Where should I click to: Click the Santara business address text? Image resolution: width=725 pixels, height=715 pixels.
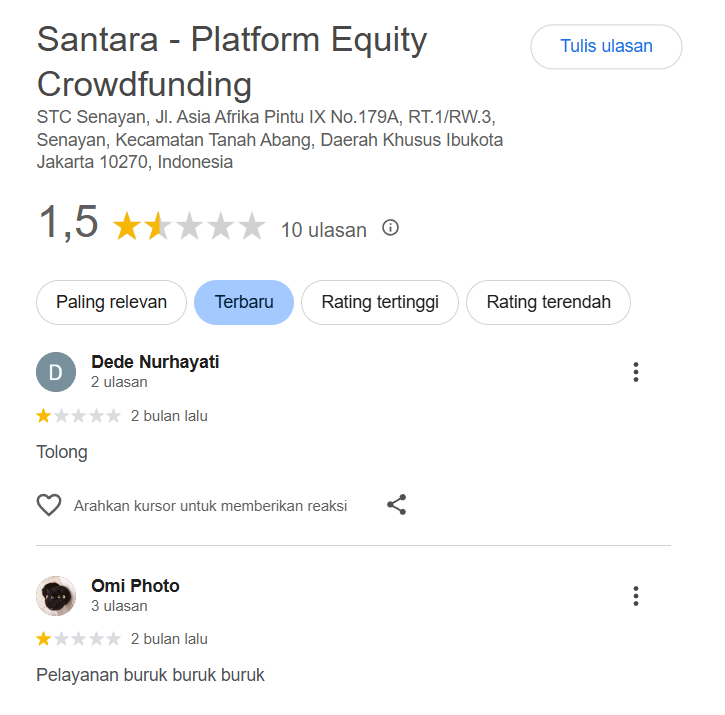(x=269, y=139)
